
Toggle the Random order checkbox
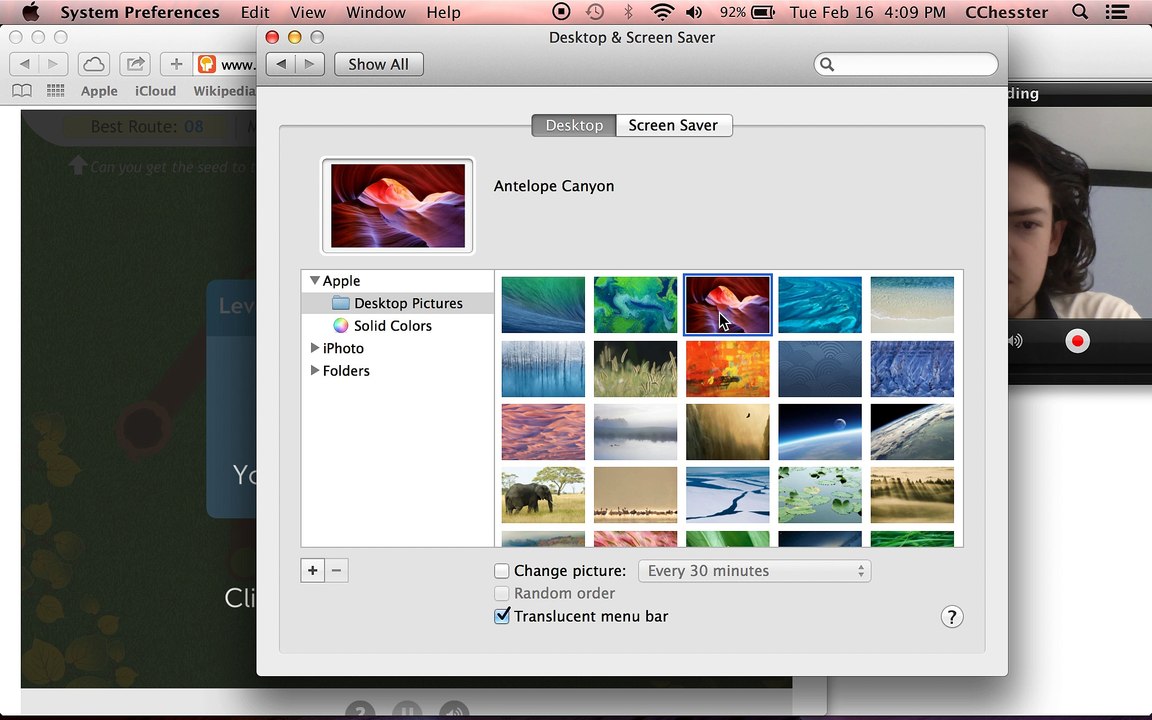tap(502, 593)
